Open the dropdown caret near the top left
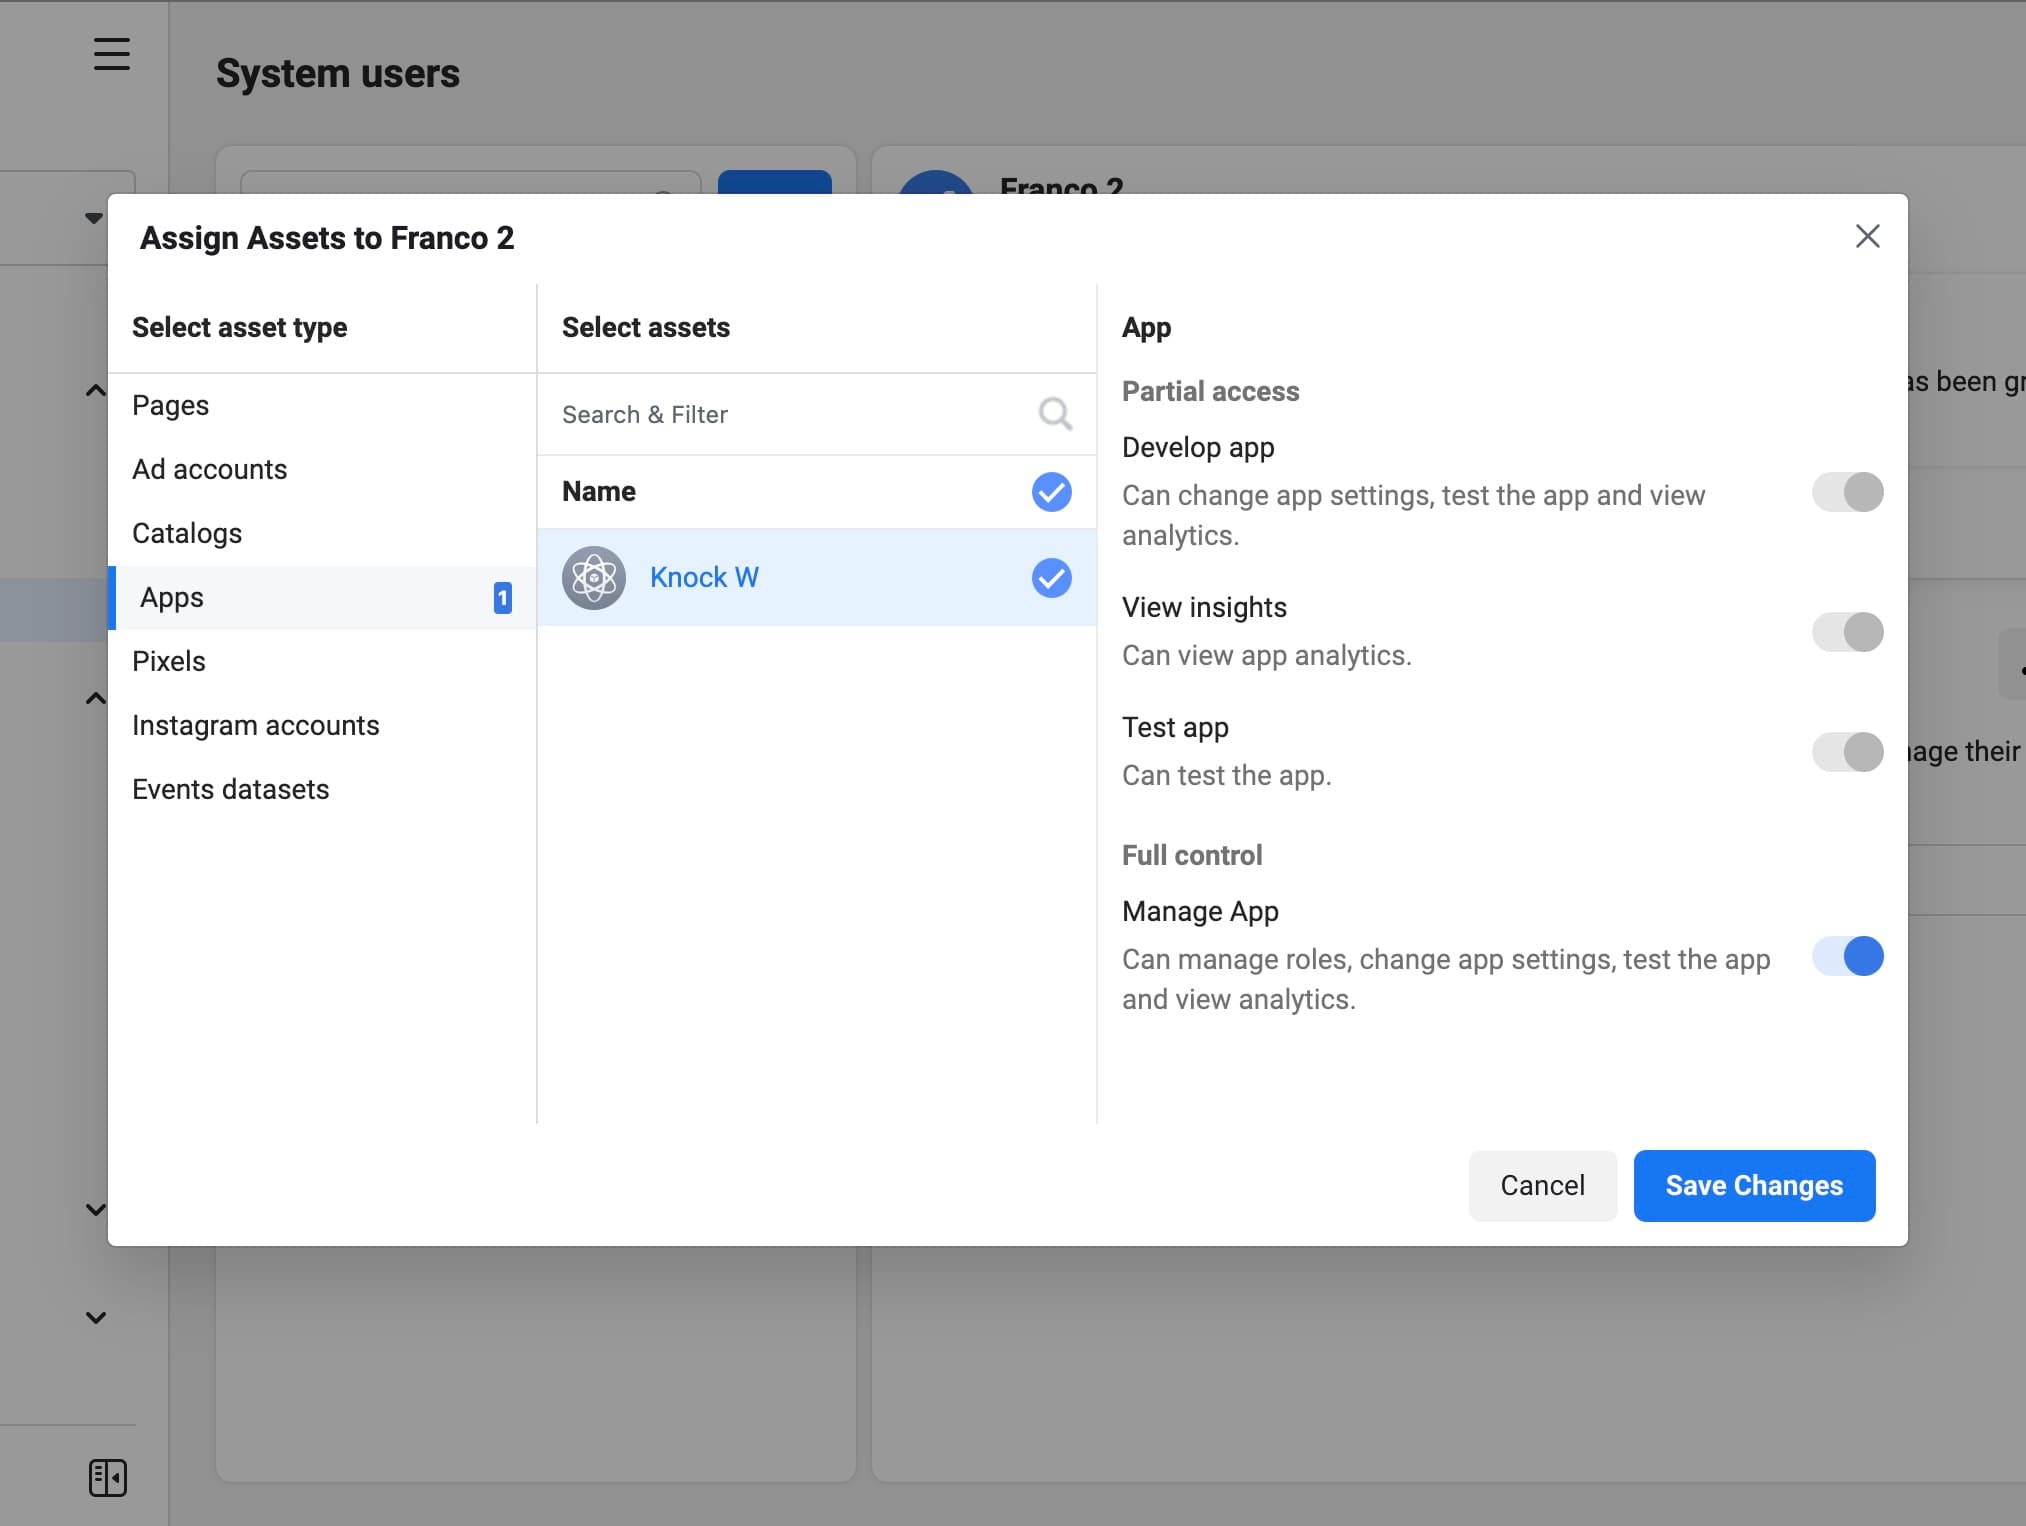 click(x=92, y=217)
